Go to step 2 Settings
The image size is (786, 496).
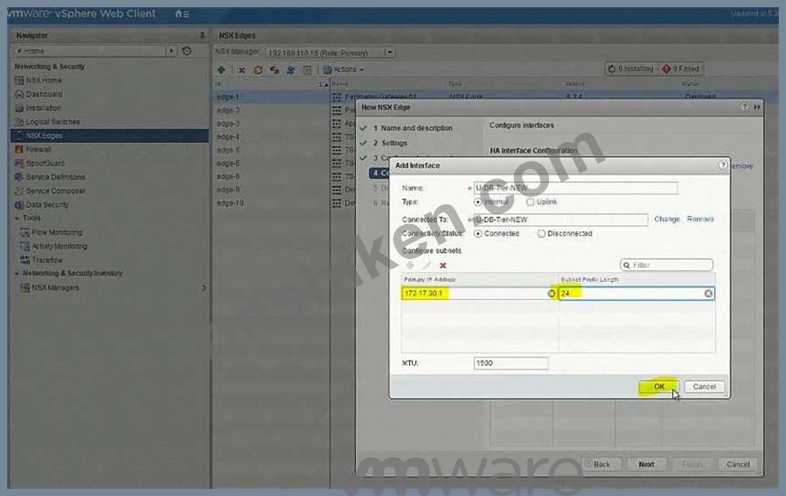[x=390, y=143]
